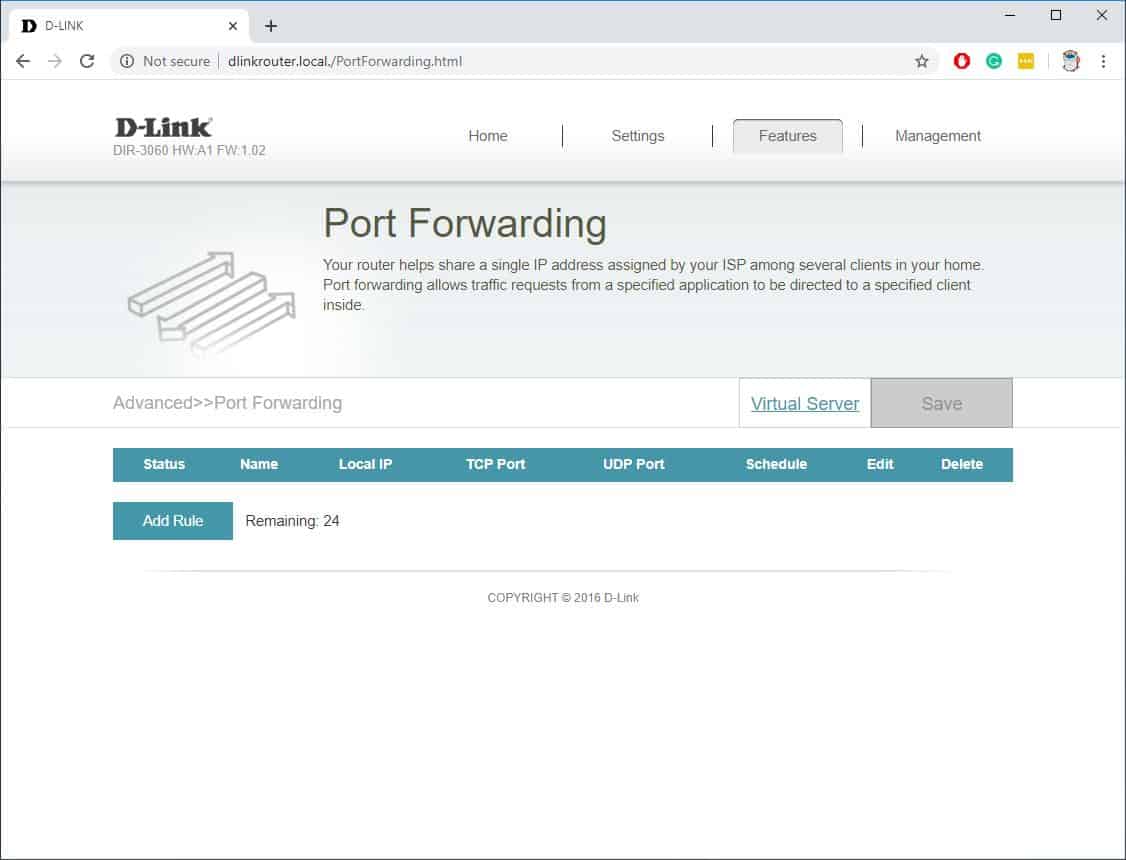Open Chrome's three-dot menu
Viewport: 1126px width, 860px height.
(1103, 61)
